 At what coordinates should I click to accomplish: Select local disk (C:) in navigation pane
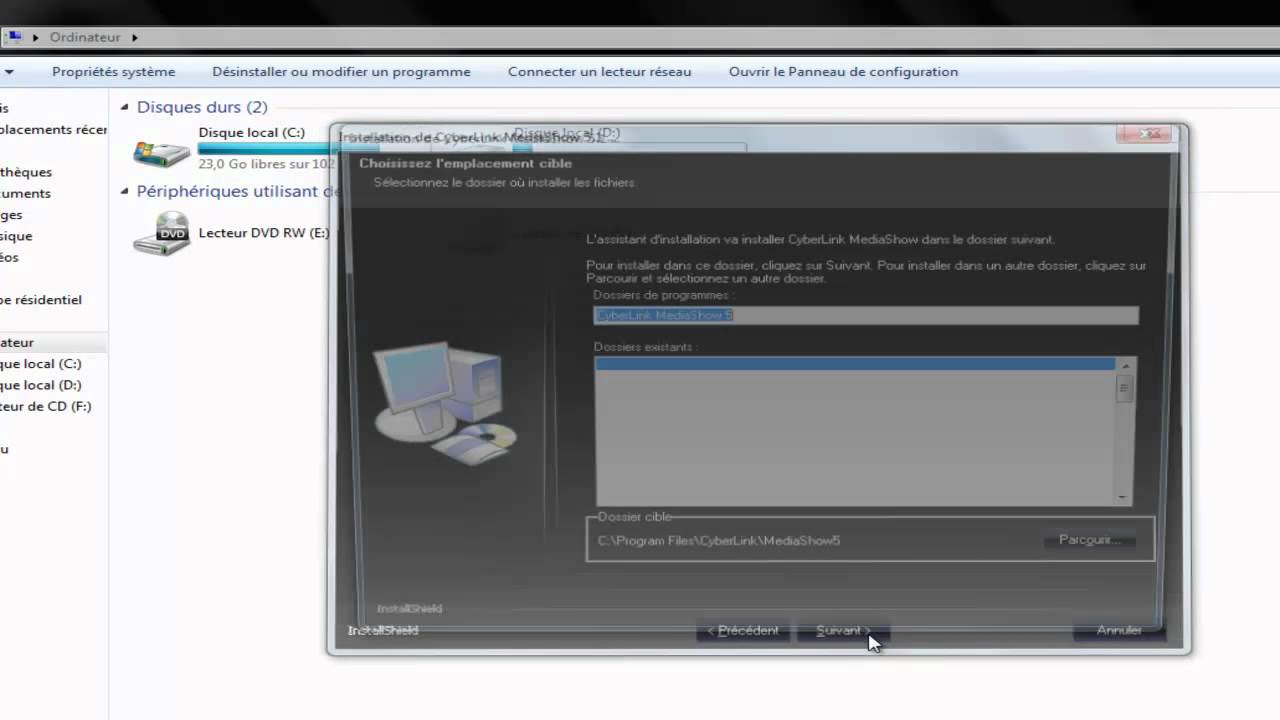coord(41,364)
